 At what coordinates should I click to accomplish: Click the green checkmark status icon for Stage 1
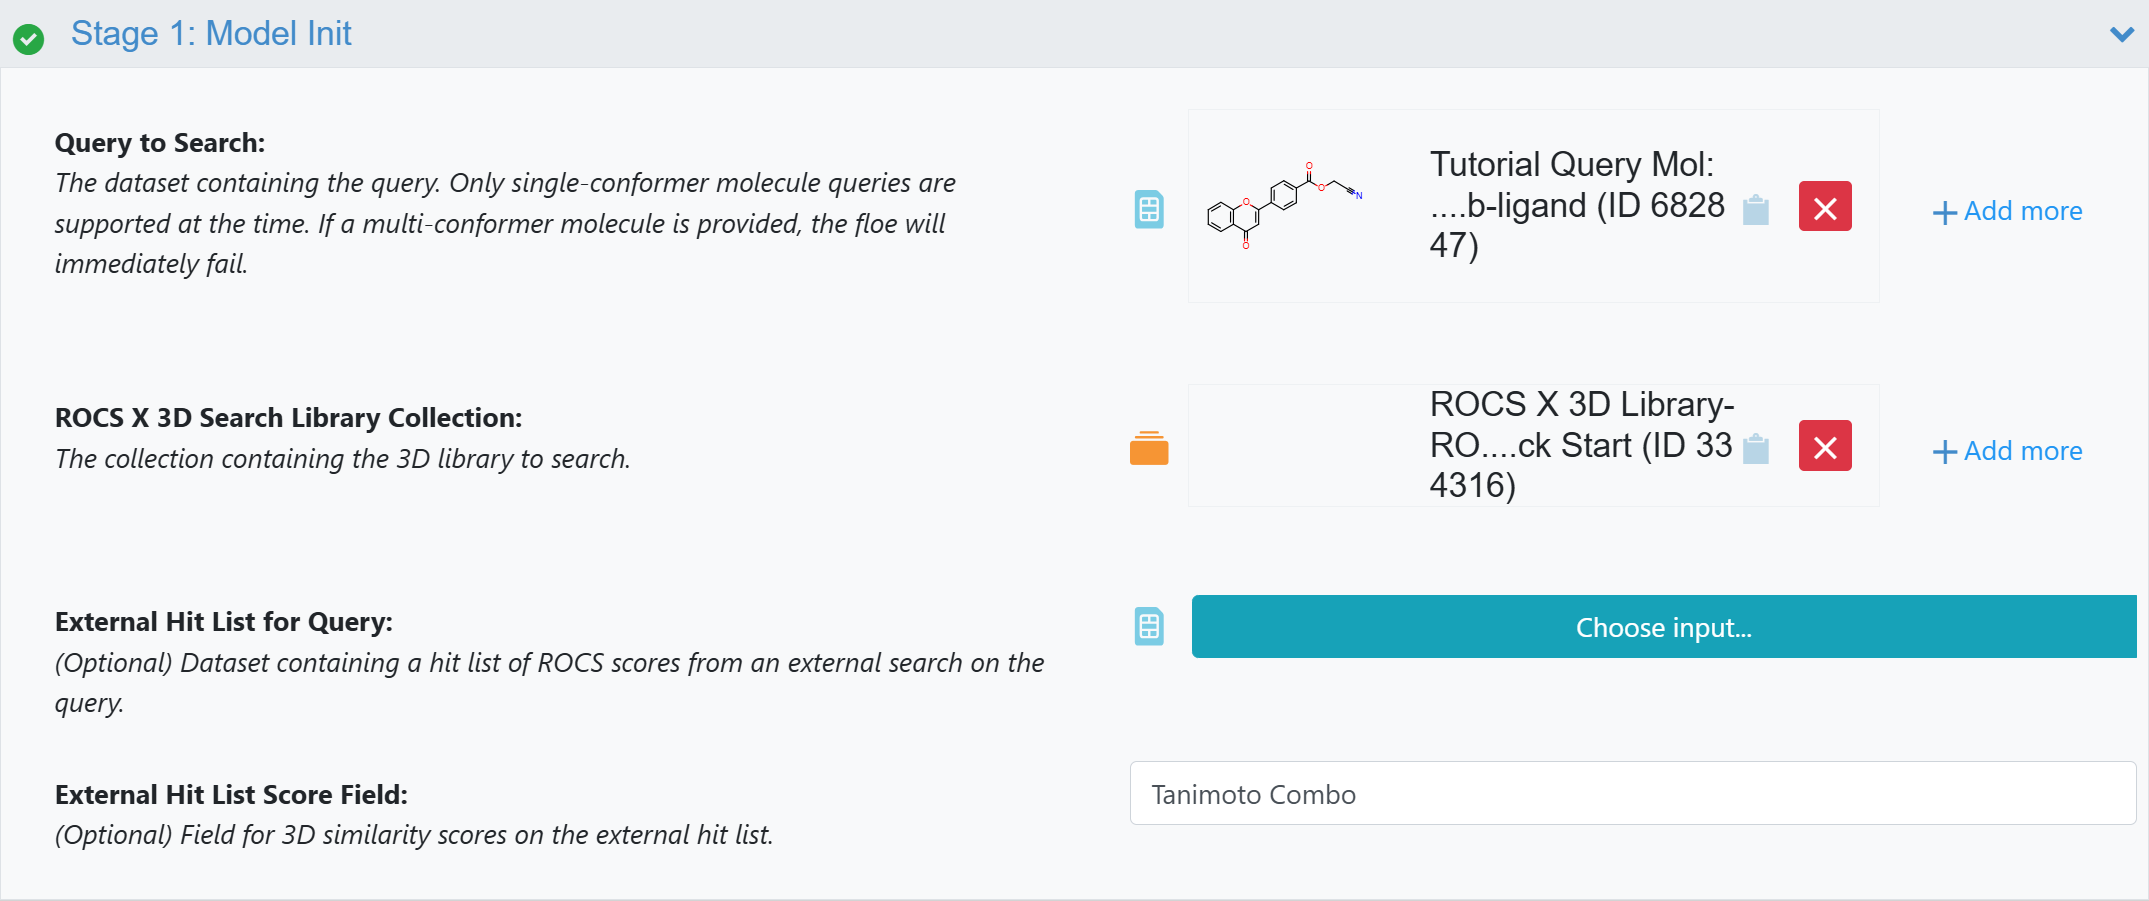click(x=28, y=39)
